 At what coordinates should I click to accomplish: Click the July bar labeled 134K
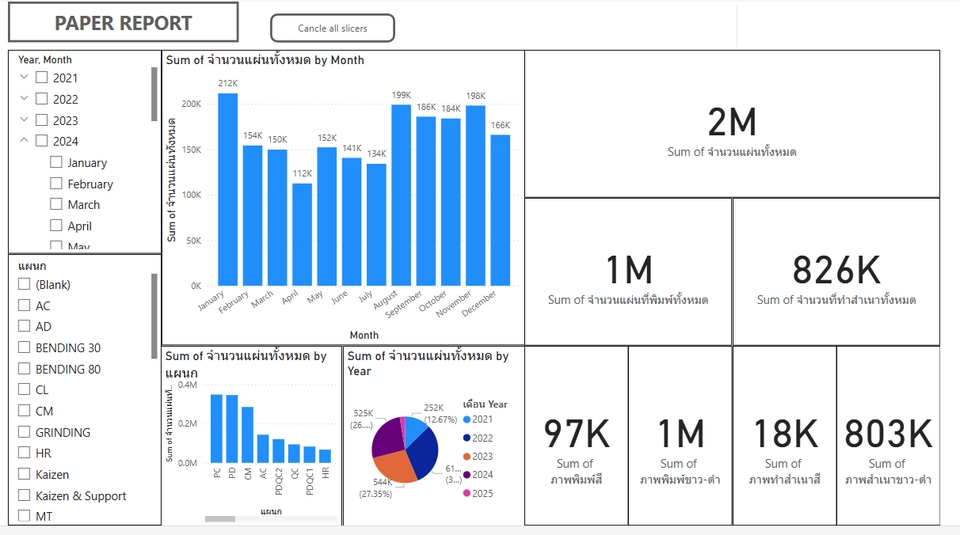tap(377, 225)
